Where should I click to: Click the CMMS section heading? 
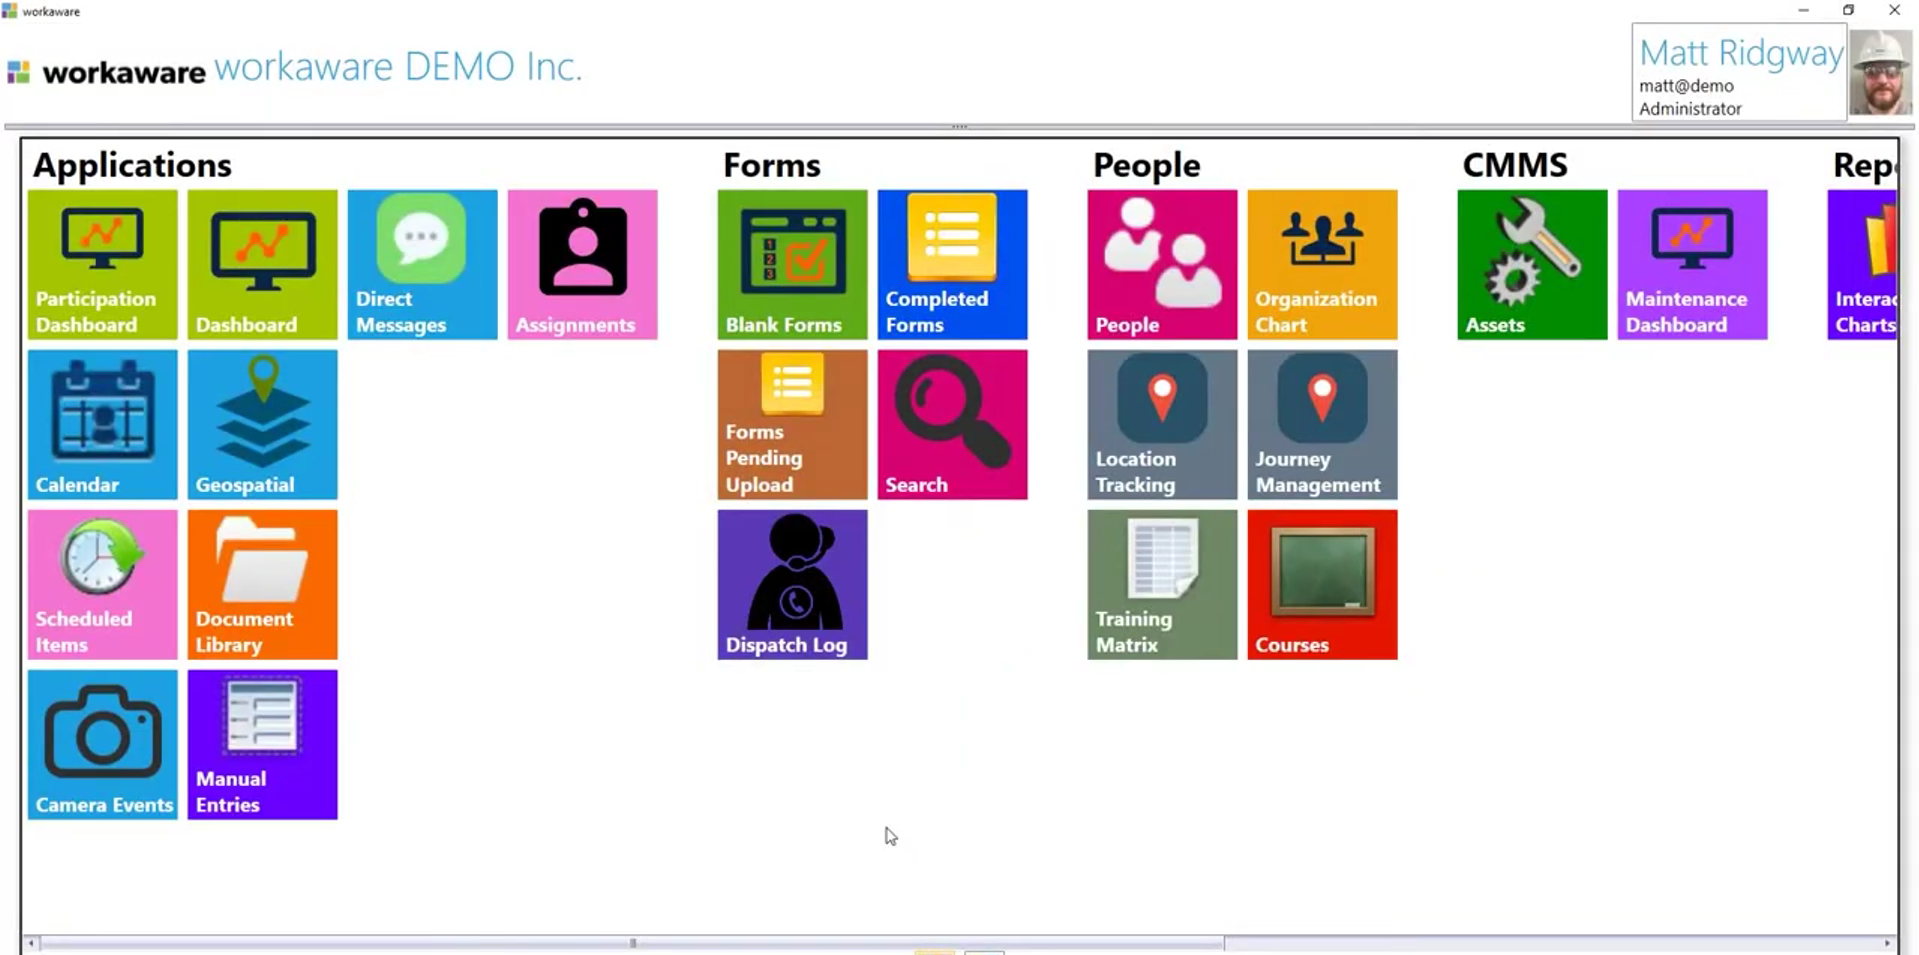(x=1515, y=165)
